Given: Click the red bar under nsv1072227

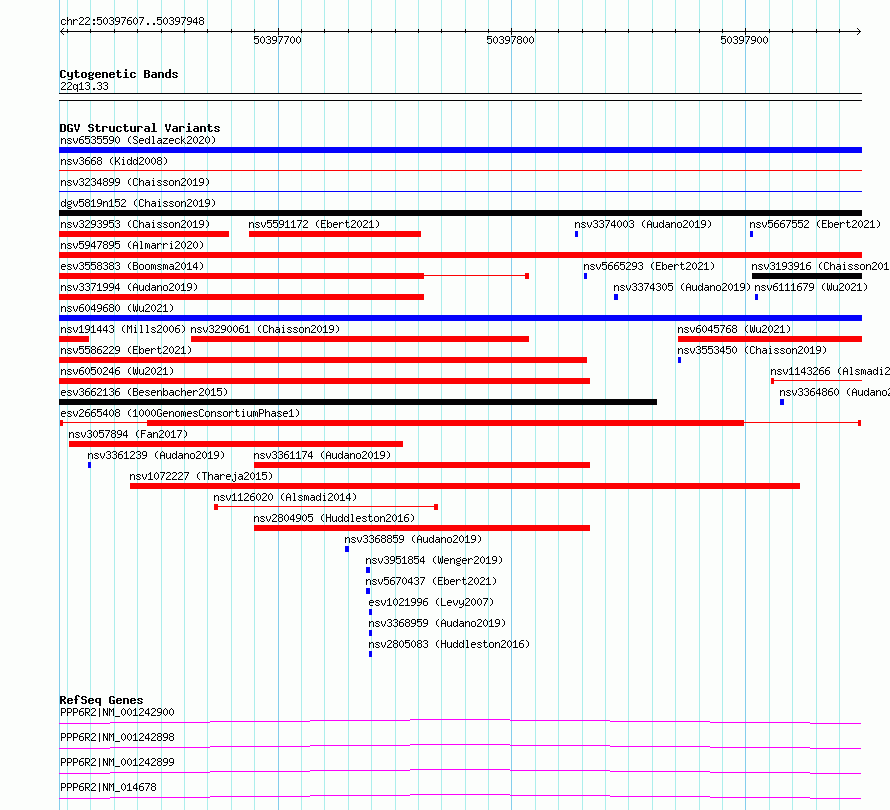Looking at the screenshot, I should (465, 486).
